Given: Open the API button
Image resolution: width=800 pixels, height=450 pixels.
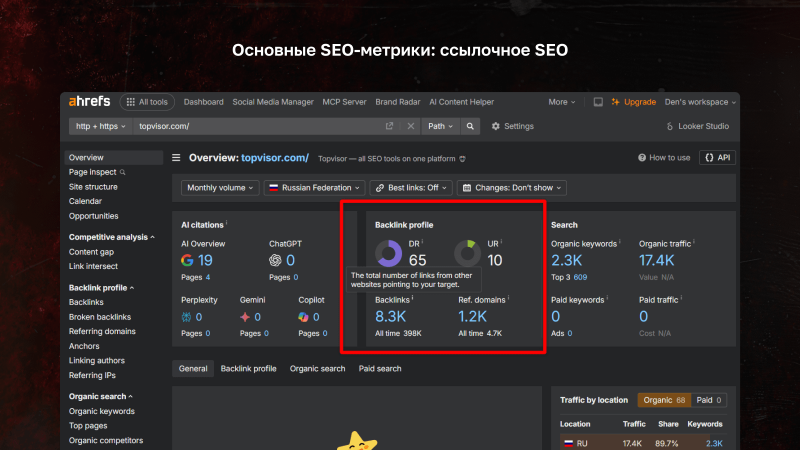Looking at the screenshot, I should [x=717, y=158].
